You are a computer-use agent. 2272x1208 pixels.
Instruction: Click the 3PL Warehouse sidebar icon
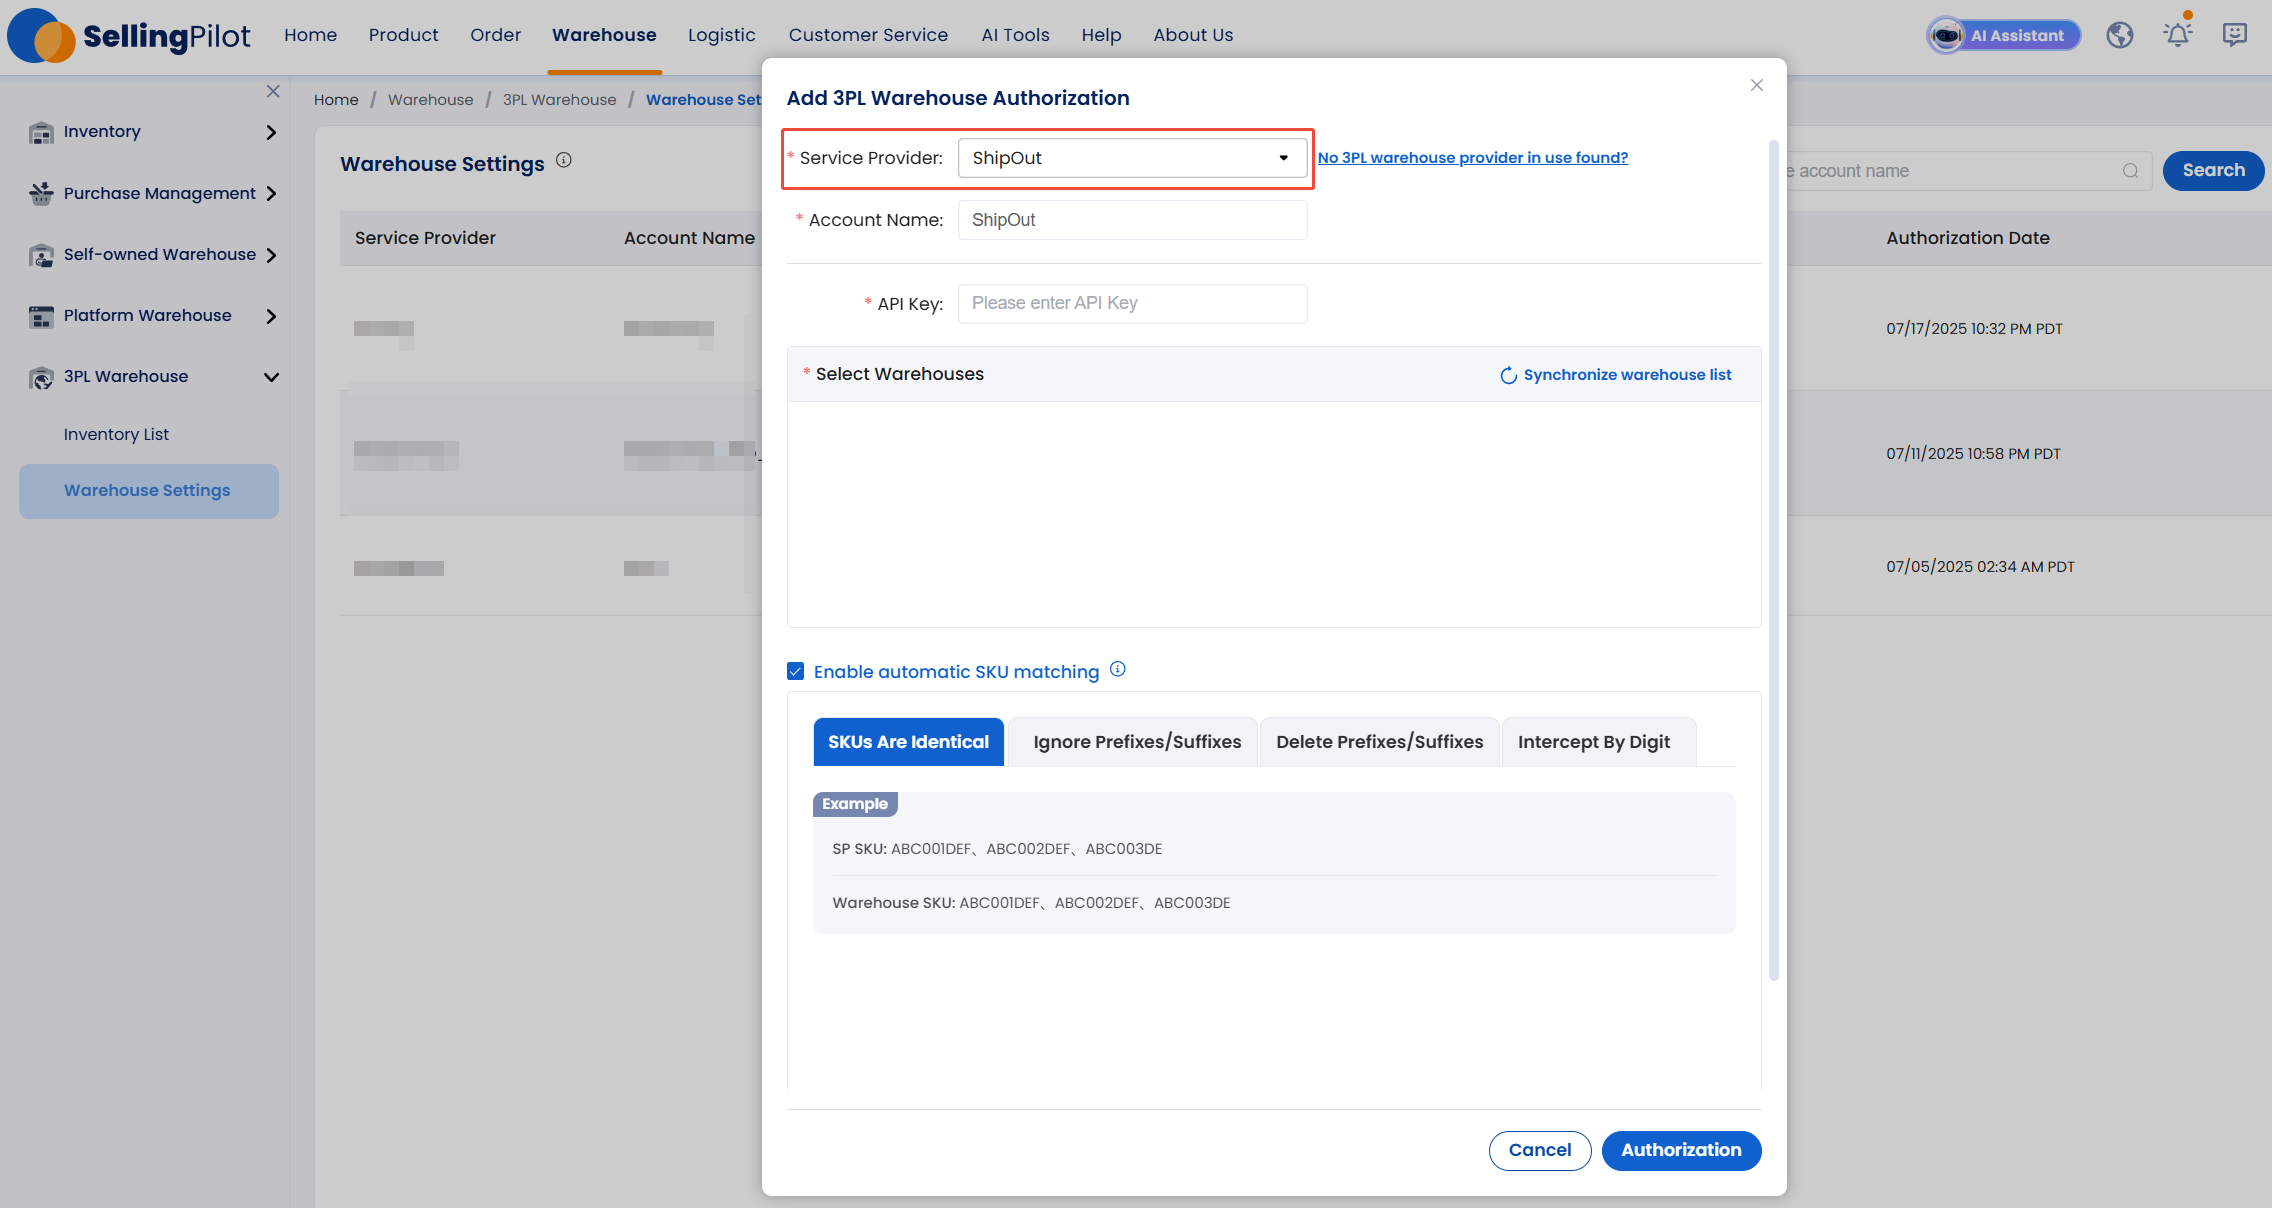[x=41, y=377]
